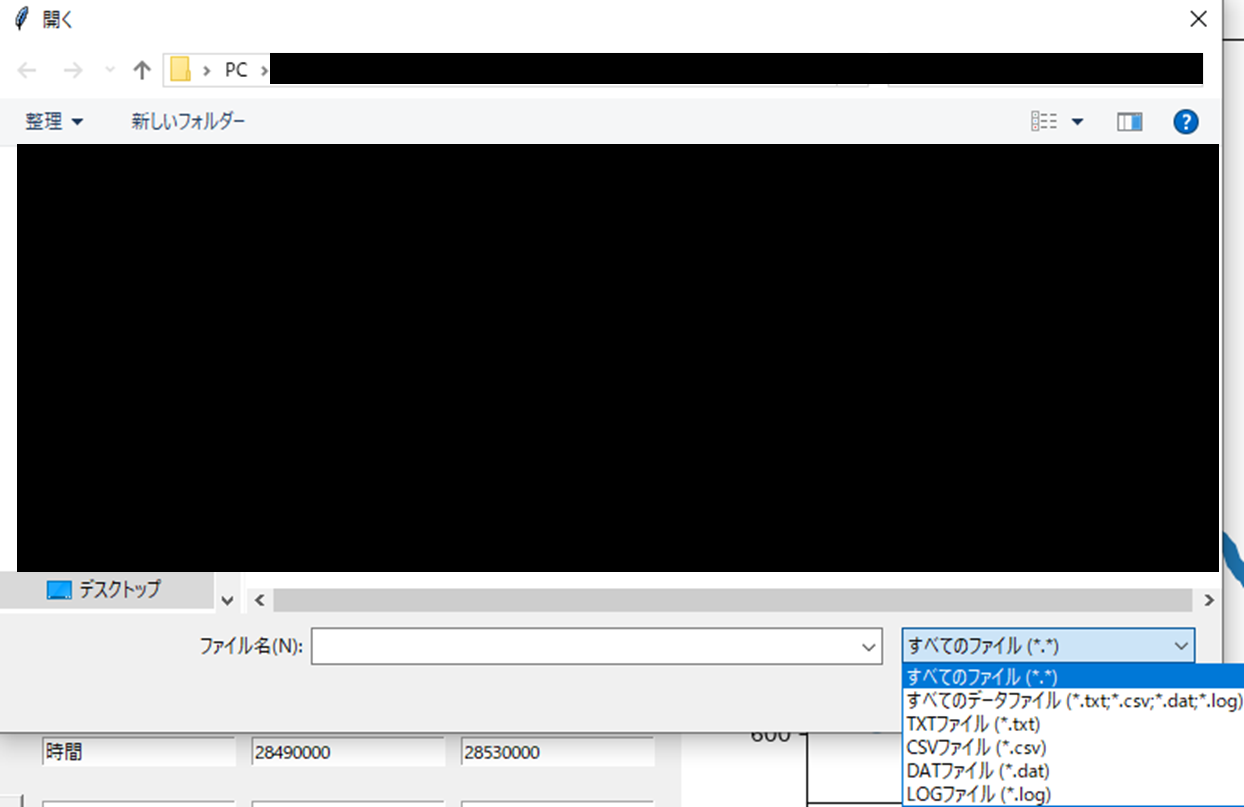Select デスクトップ in the navigation pane
The image size is (1244, 807).
108,589
